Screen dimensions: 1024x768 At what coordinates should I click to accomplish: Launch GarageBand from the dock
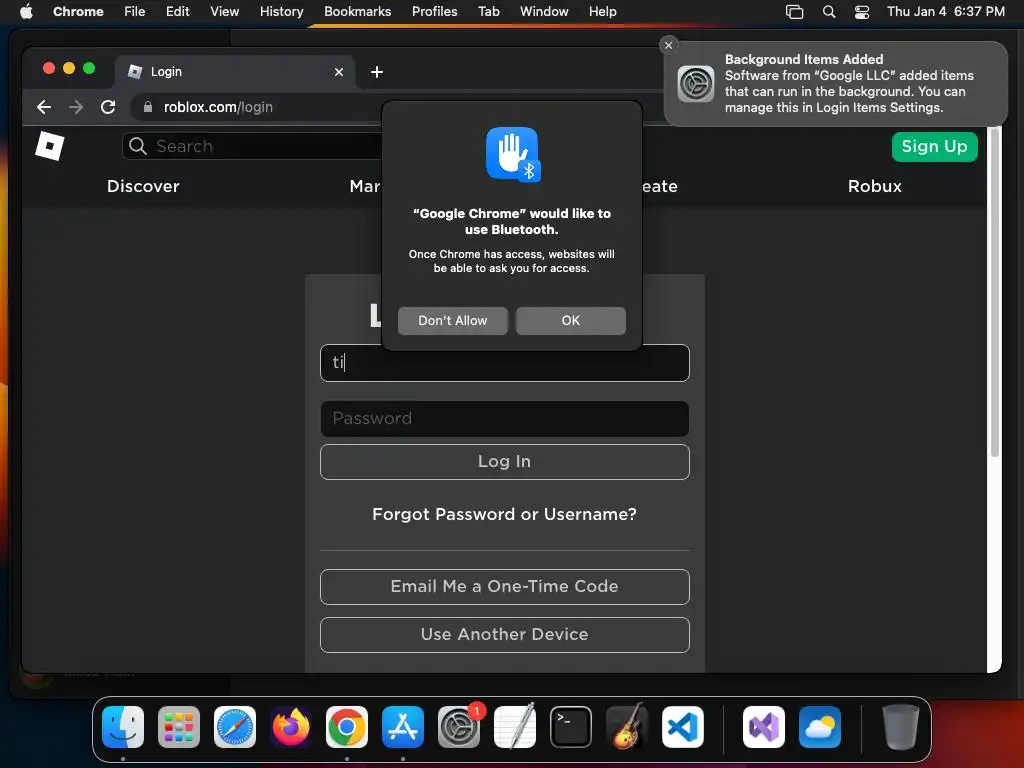click(627, 727)
